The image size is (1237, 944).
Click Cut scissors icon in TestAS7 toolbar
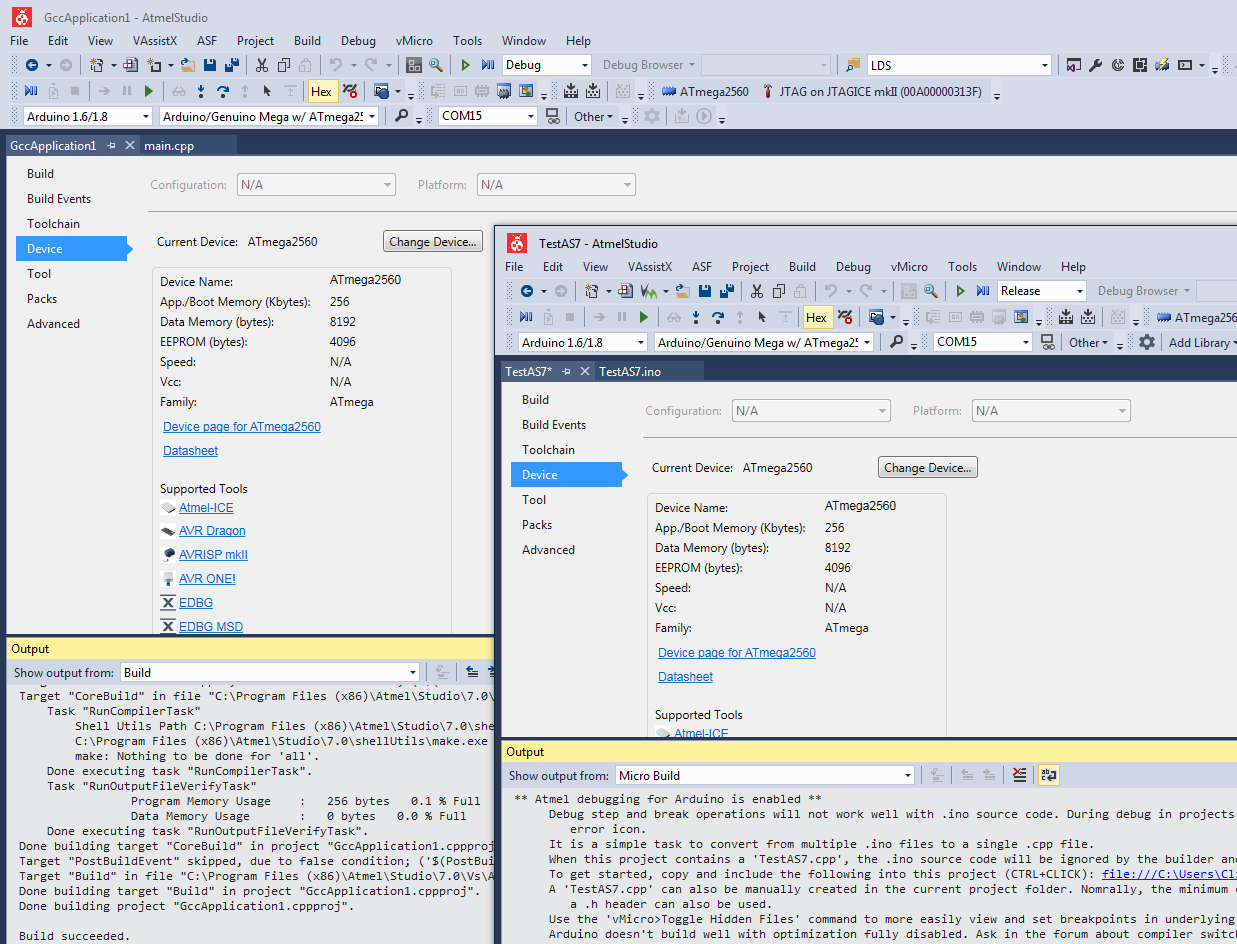click(756, 291)
